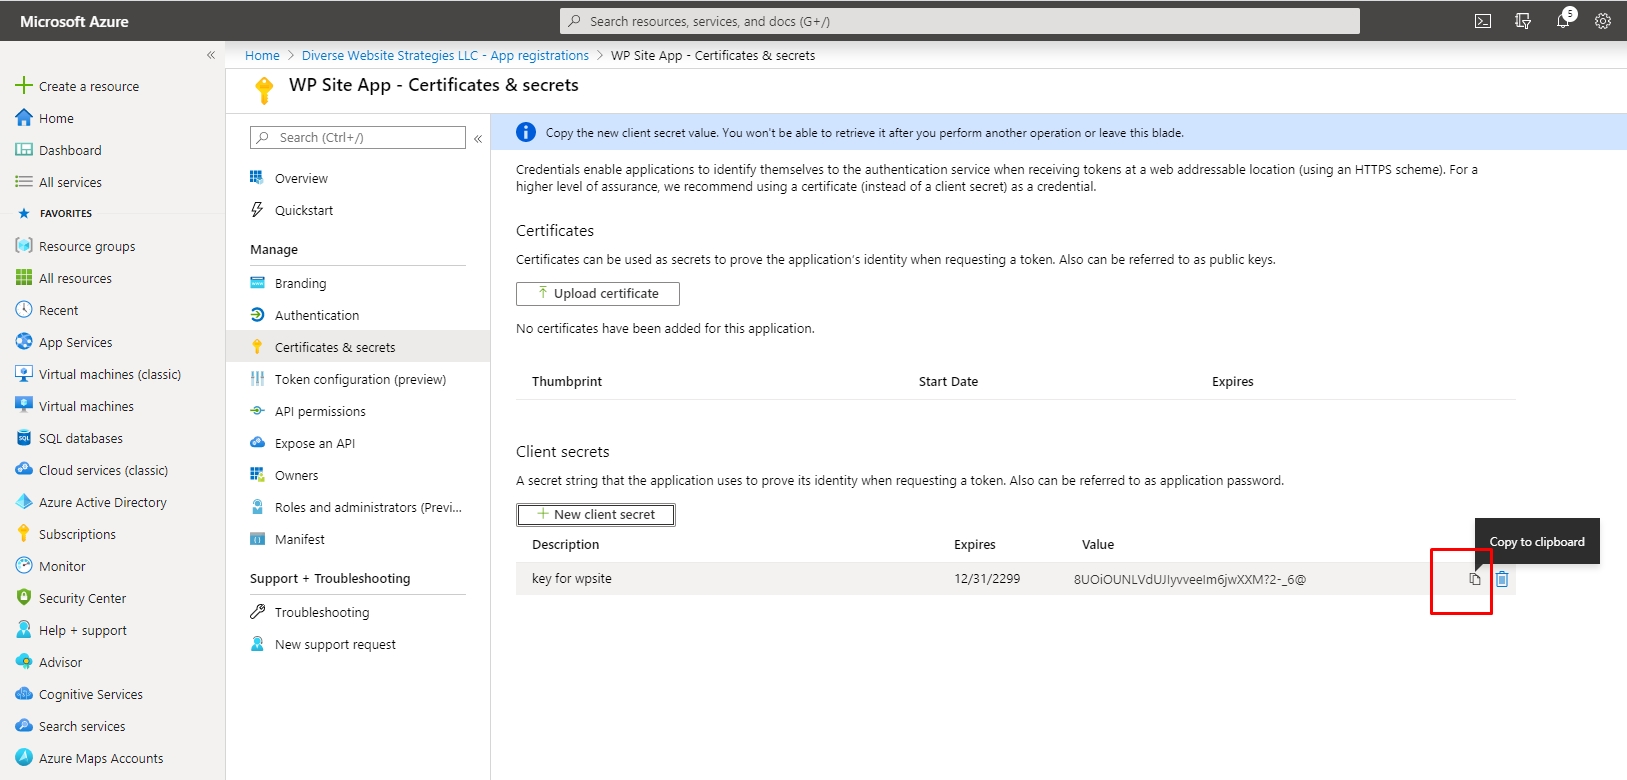Click the Dashboard icon in sidebar

(24, 150)
